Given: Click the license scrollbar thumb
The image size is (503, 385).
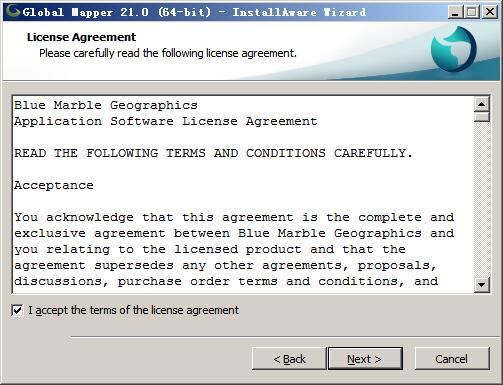Looking at the screenshot, I should coord(482,117).
